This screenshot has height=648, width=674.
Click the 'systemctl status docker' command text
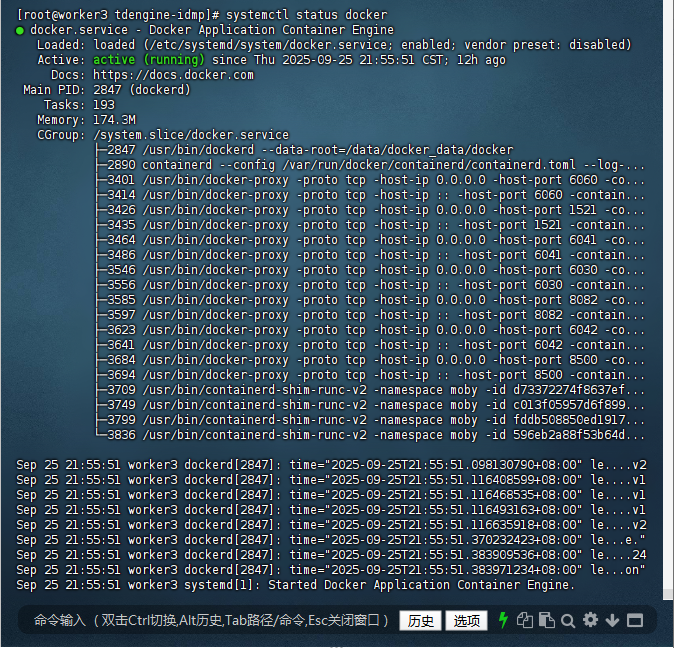click(x=306, y=15)
